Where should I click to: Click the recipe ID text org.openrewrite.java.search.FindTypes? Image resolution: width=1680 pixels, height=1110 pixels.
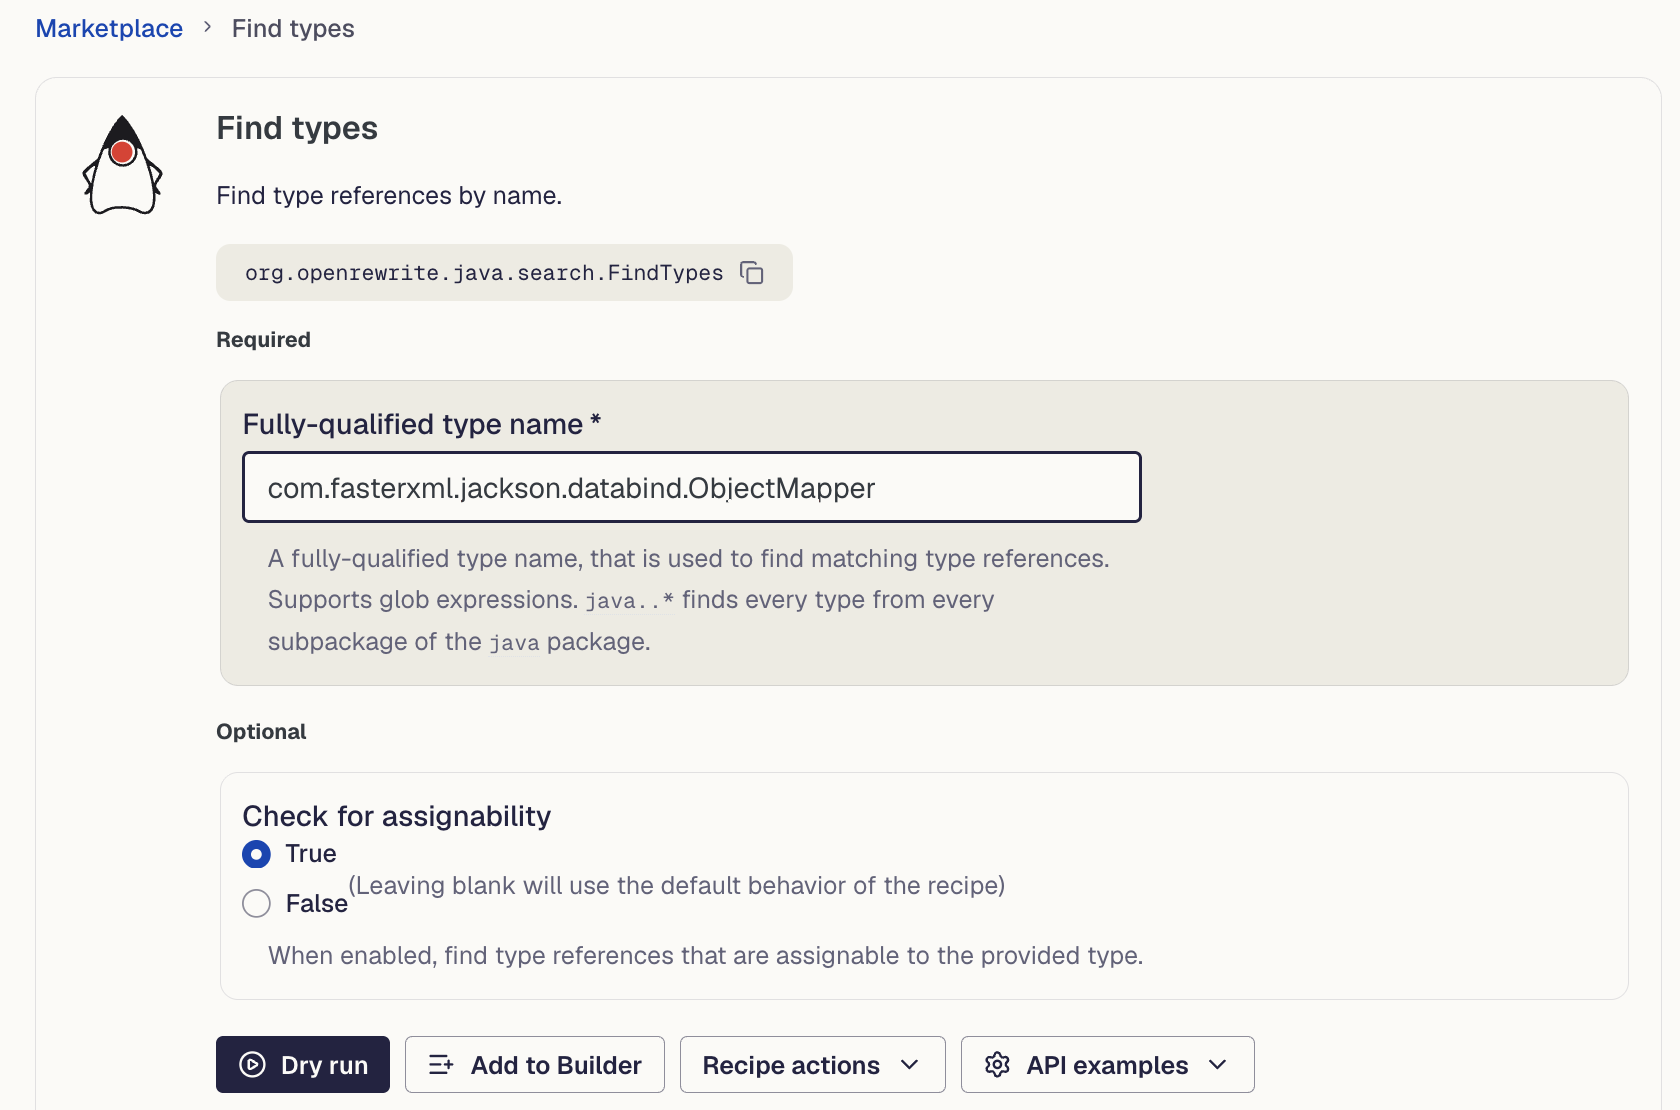[484, 273]
